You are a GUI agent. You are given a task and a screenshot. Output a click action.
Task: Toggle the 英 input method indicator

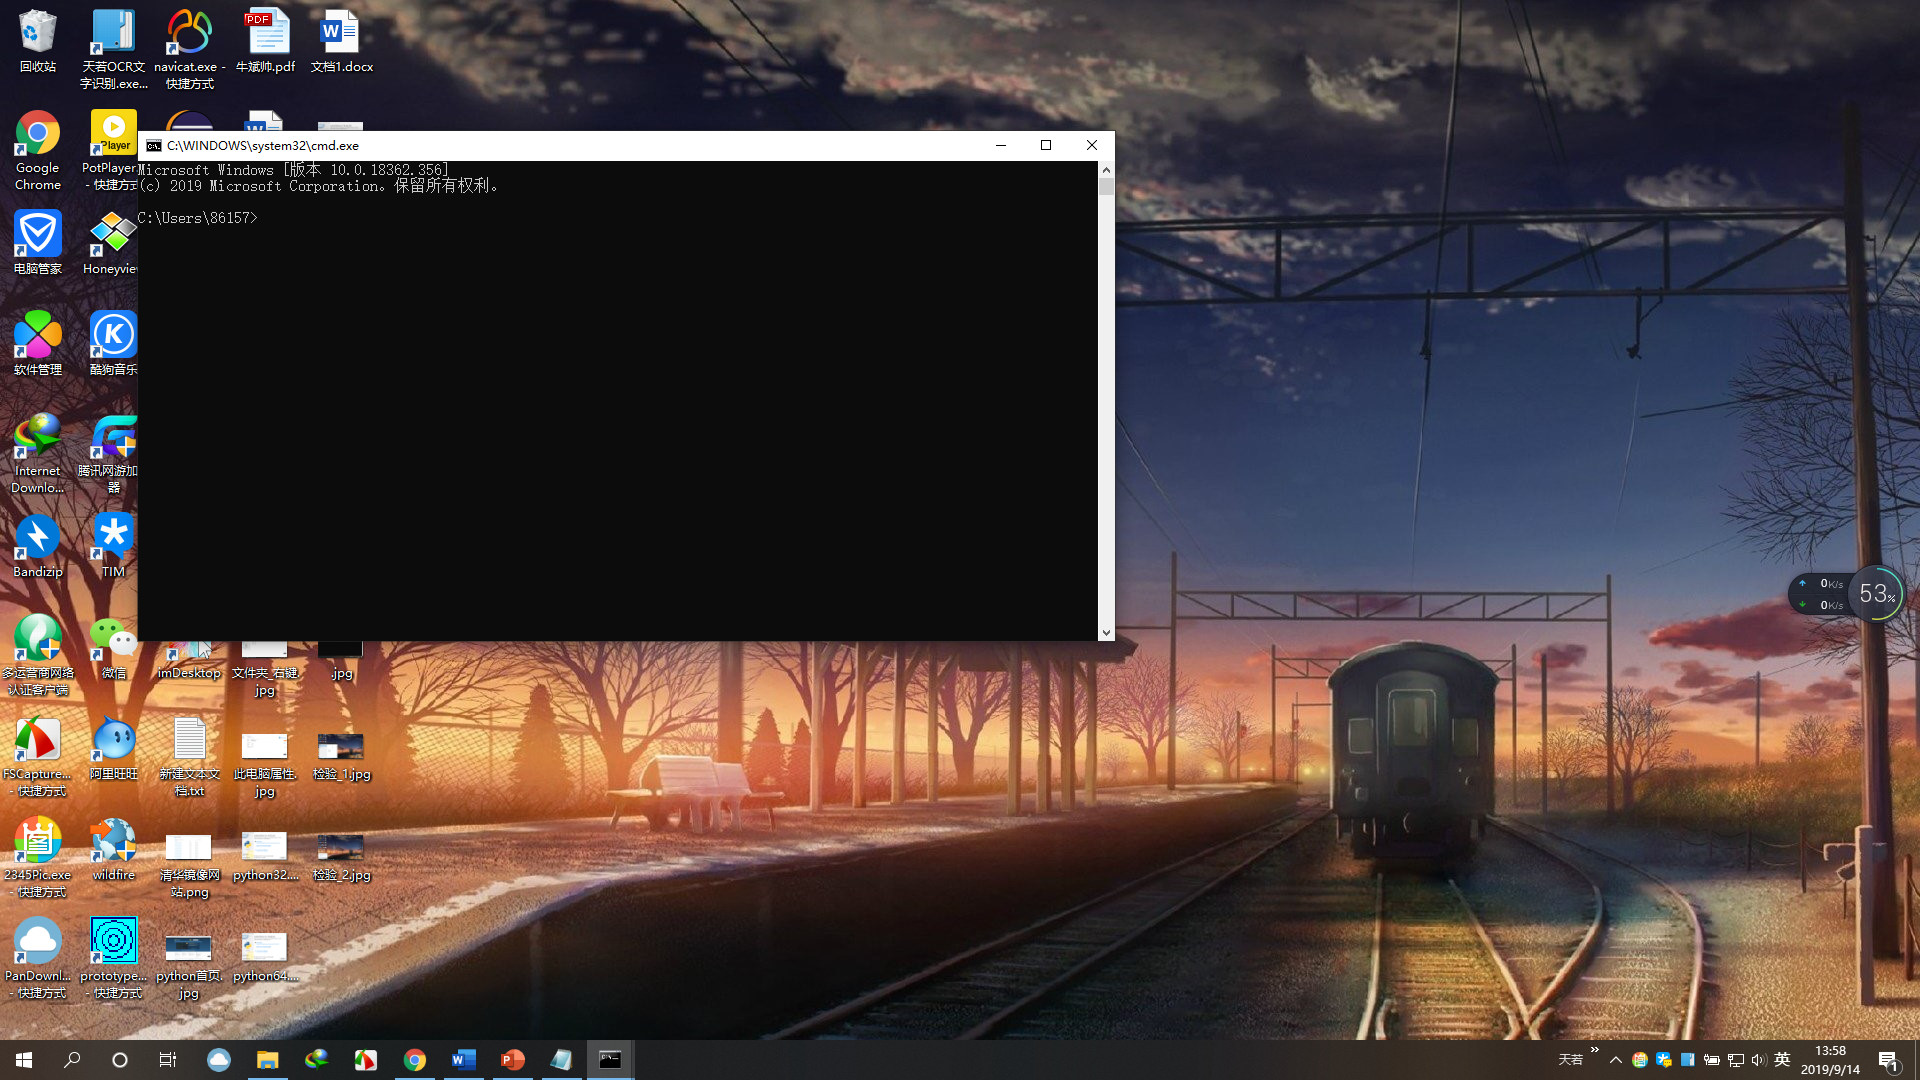coord(1782,1060)
